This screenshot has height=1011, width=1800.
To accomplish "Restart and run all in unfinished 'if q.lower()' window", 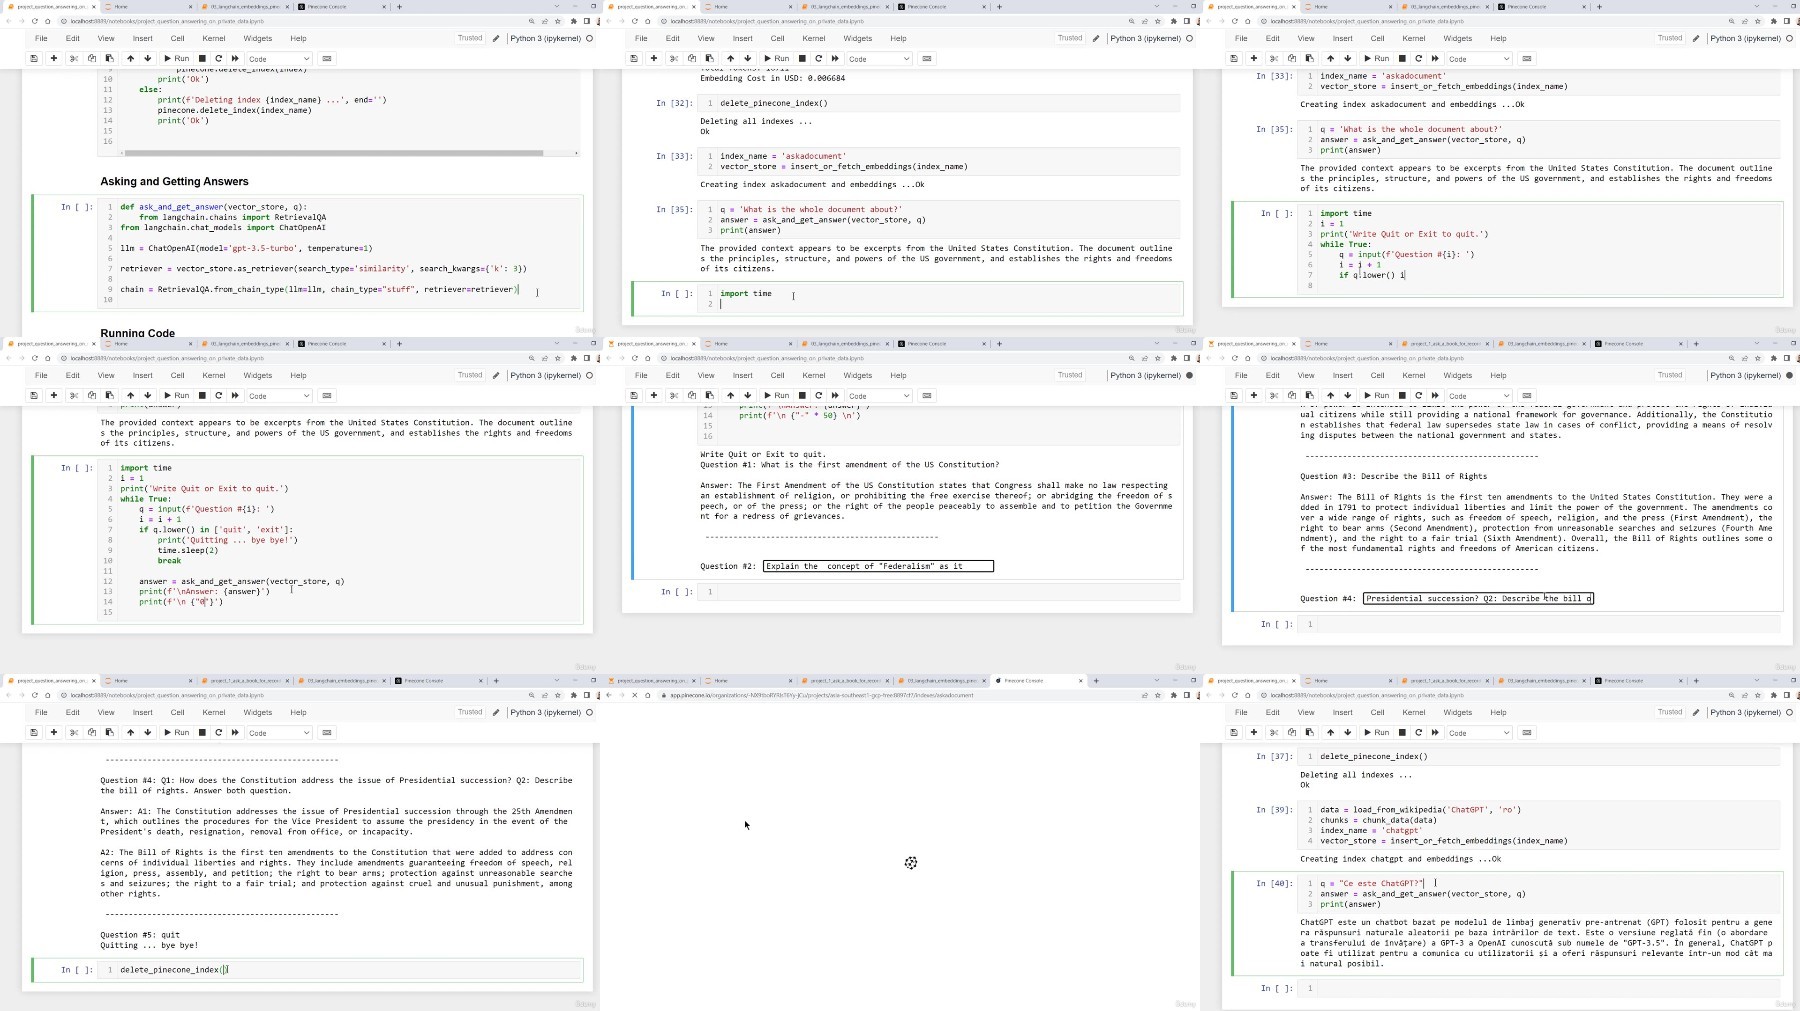I will coord(1435,58).
